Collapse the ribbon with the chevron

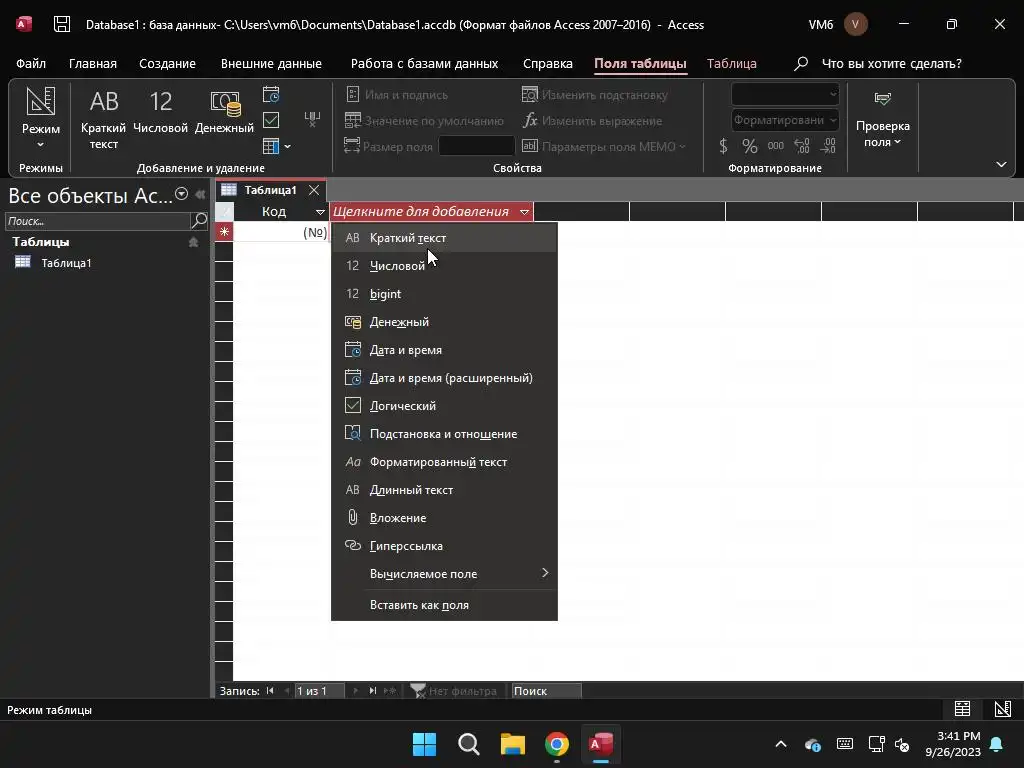point(1001,165)
